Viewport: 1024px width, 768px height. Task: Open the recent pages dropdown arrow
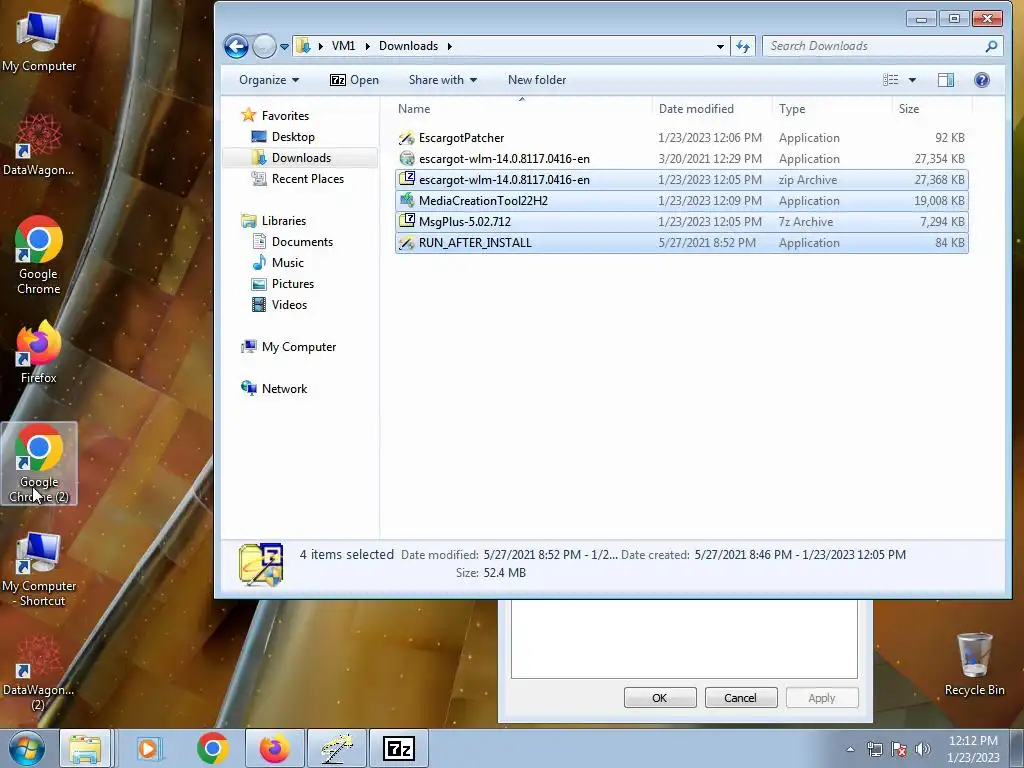tap(285, 46)
